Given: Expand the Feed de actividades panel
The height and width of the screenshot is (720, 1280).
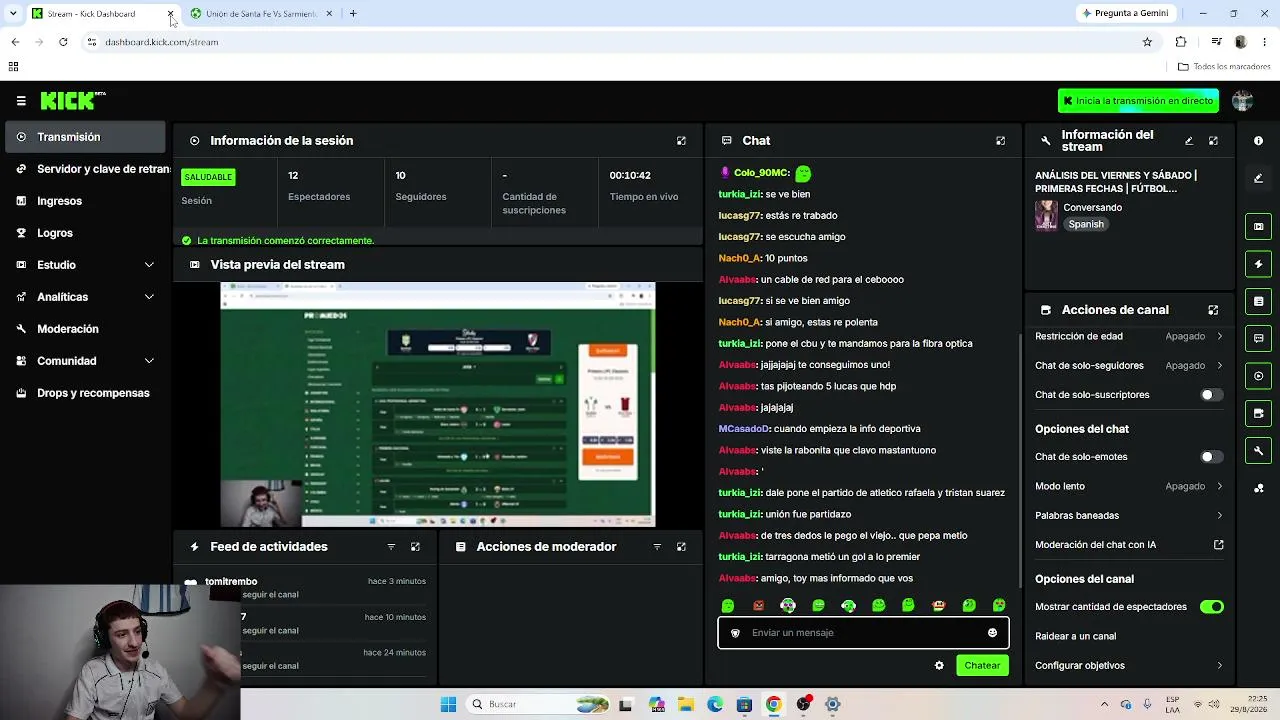Looking at the screenshot, I should tap(415, 547).
